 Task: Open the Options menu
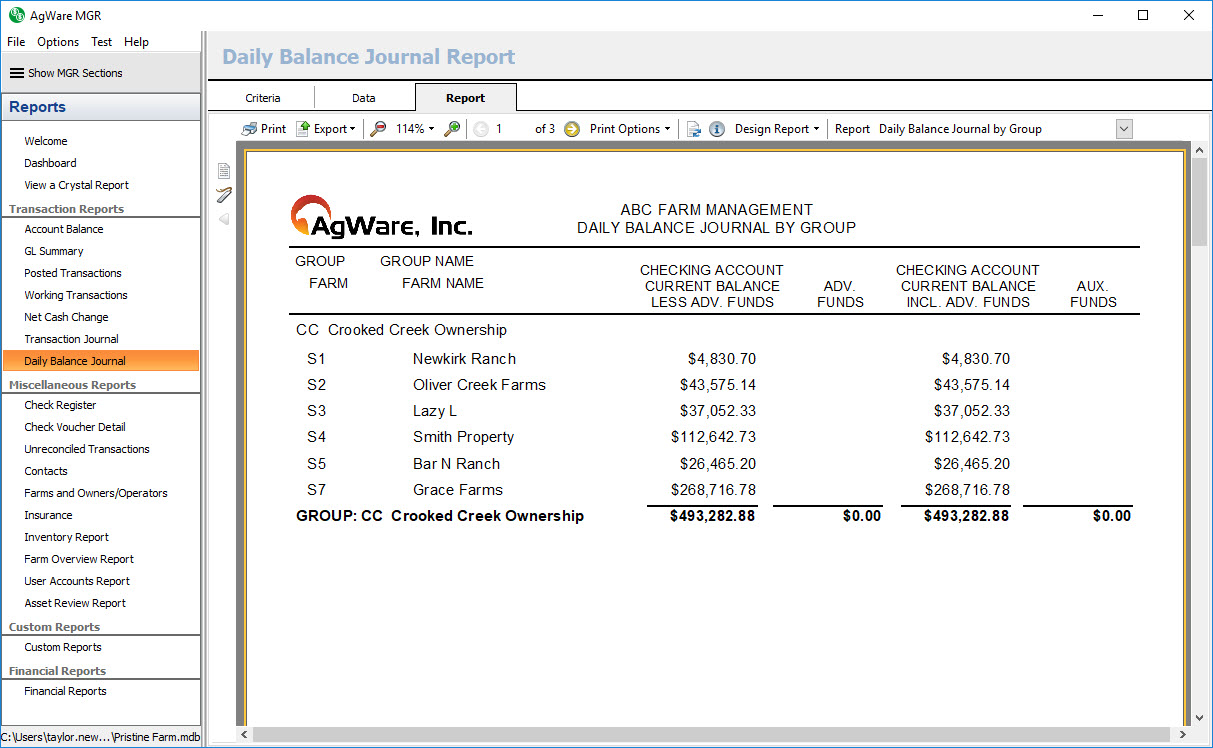[x=58, y=42]
